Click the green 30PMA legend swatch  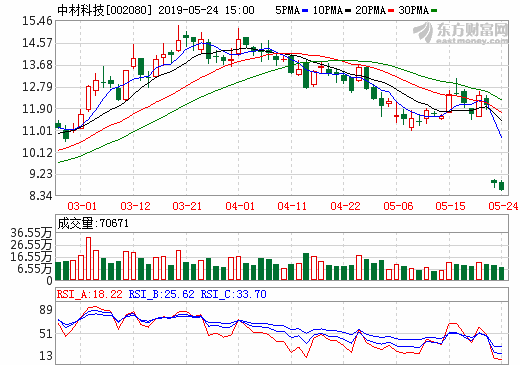[x=434, y=11]
